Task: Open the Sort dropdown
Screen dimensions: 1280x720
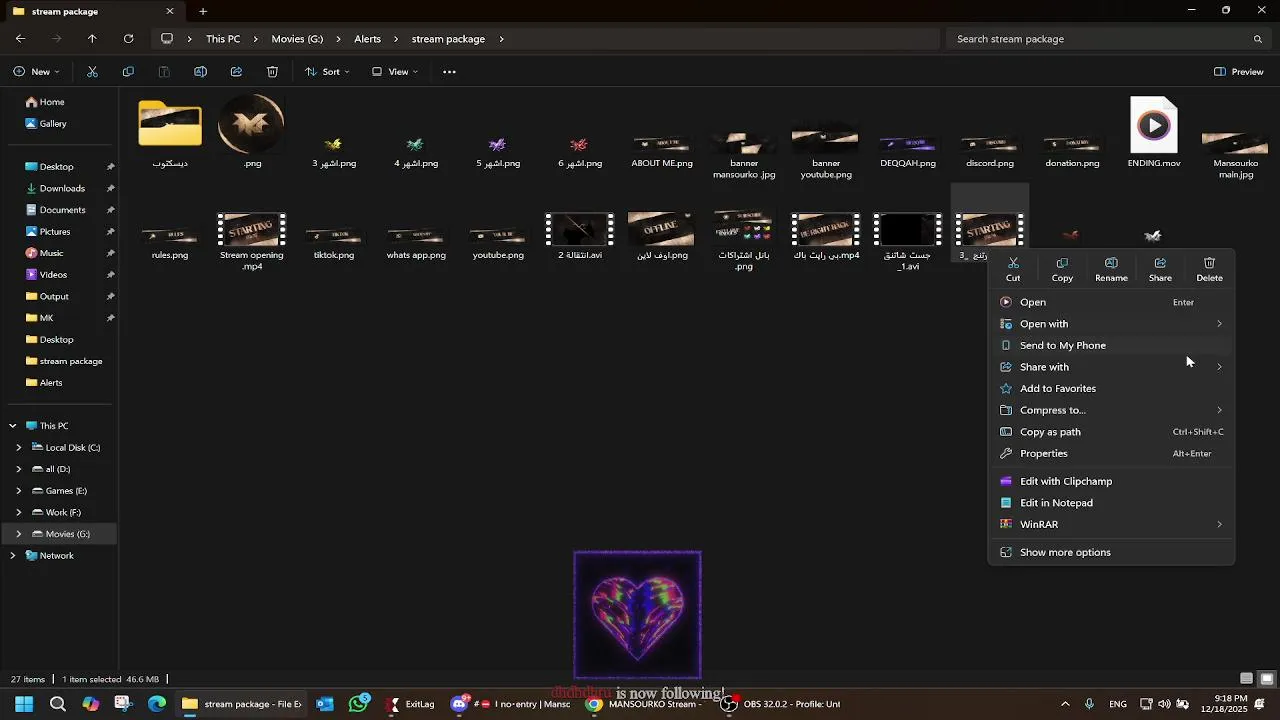Action: [x=327, y=72]
